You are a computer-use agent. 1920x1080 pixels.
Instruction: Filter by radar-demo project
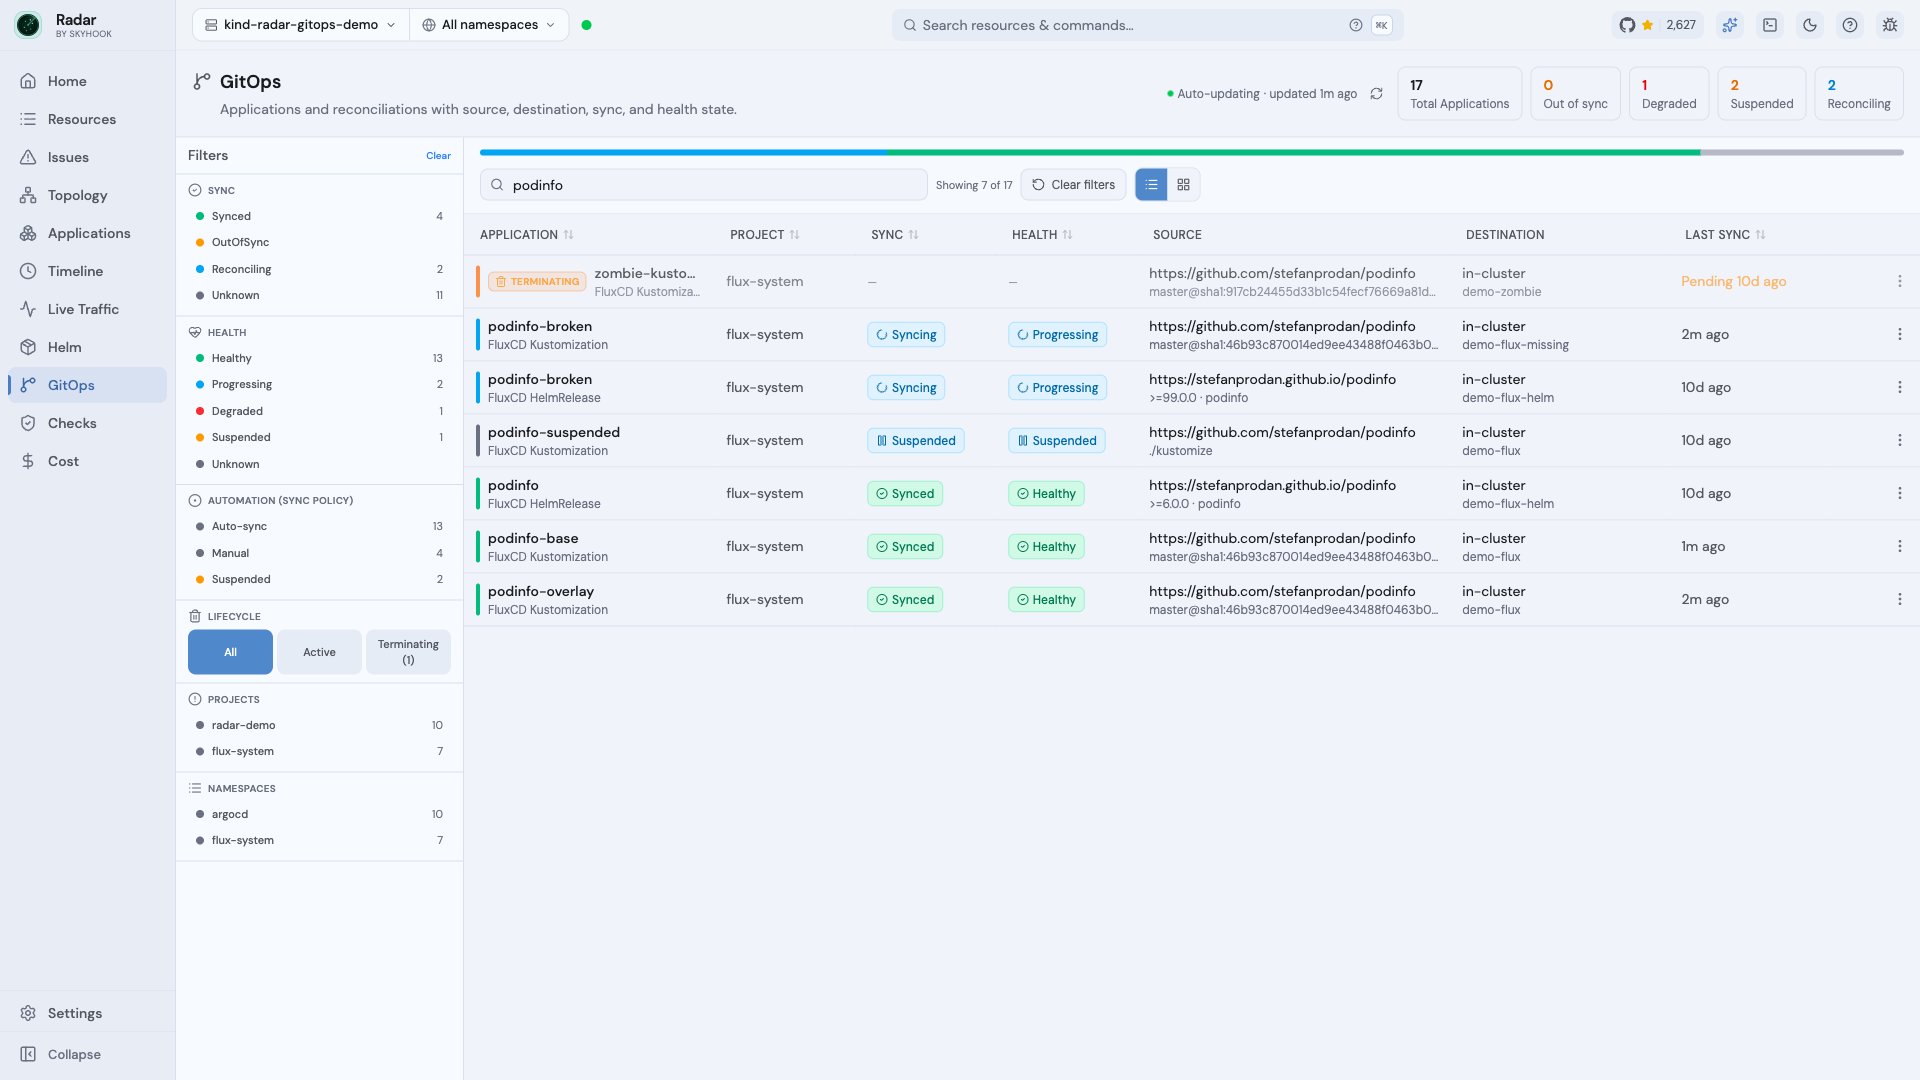pyautogui.click(x=319, y=725)
